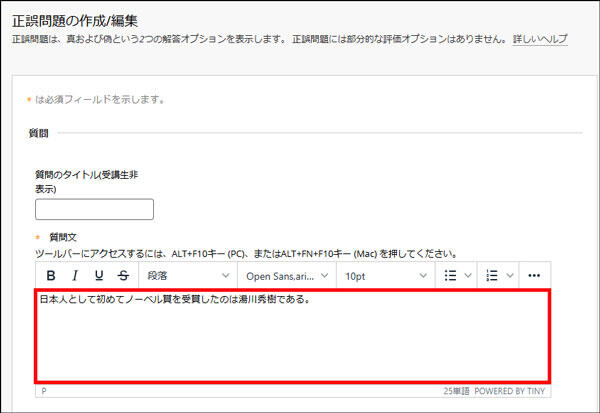Open the 10pt font size dropdown
The height and width of the screenshot is (413, 600).
click(x=386, y=276)
